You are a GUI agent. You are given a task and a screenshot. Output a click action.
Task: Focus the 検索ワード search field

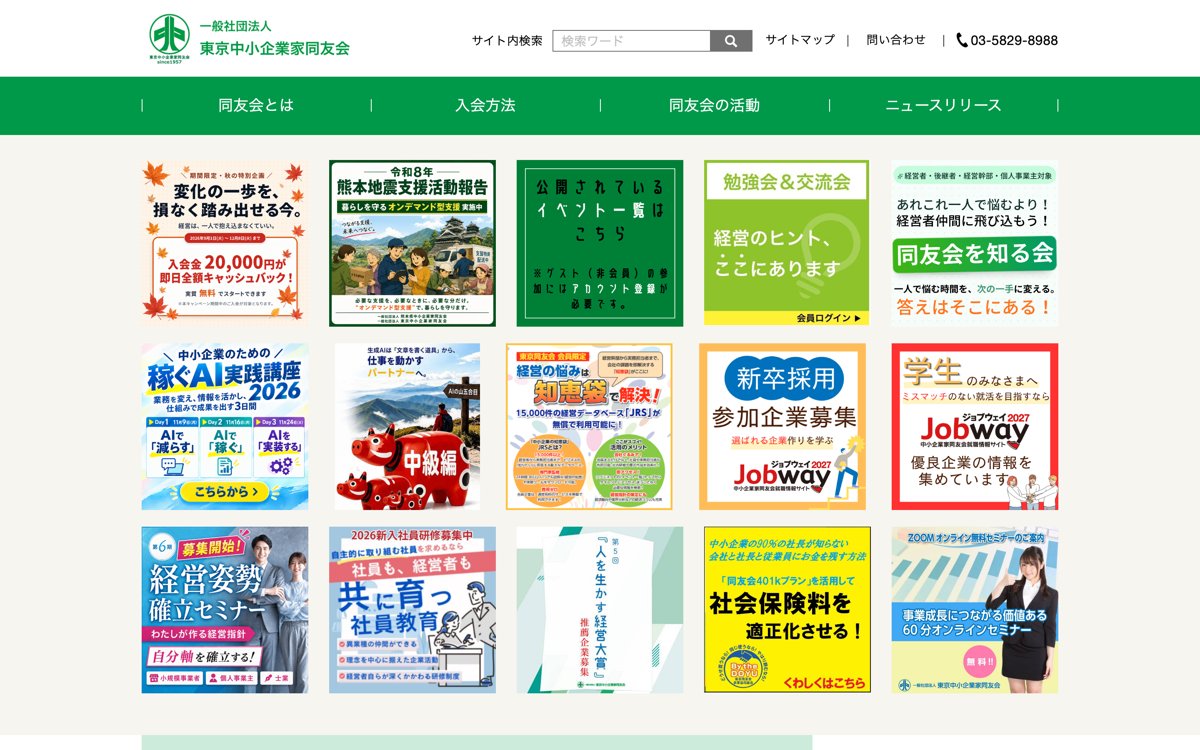[631, 41]
